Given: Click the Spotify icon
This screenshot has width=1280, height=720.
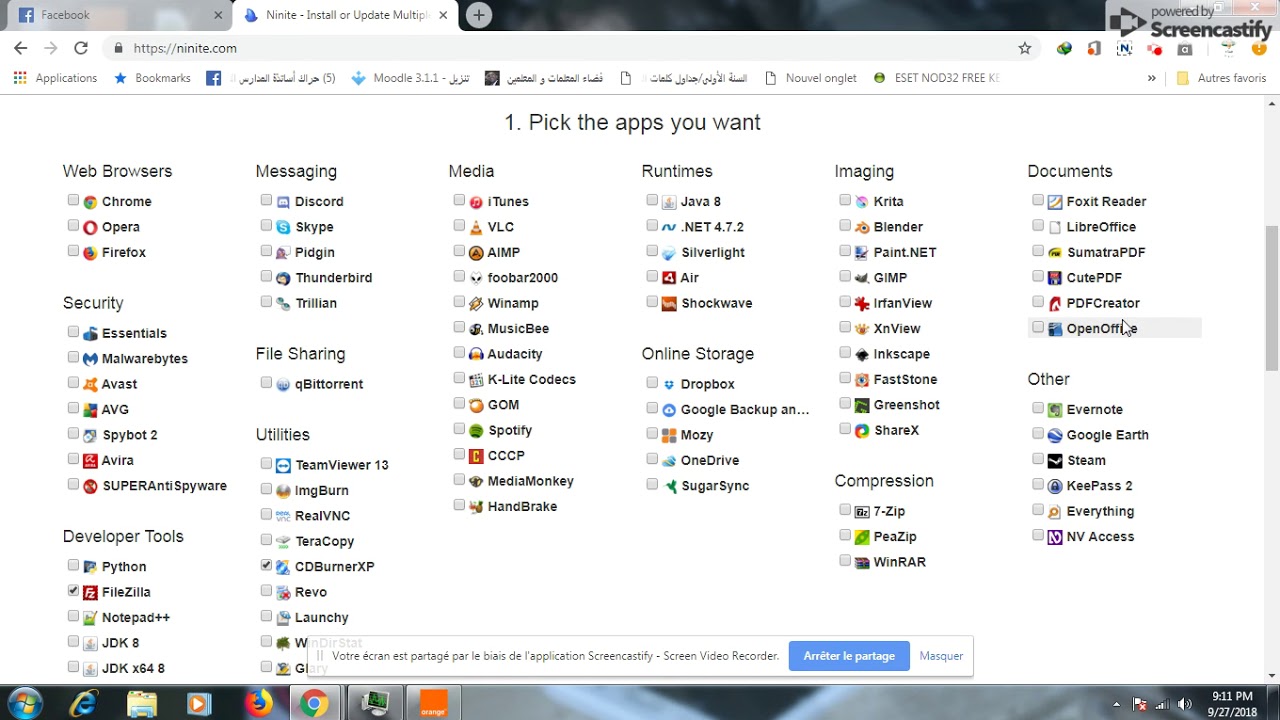Looking at the screenshot, I should coord(476,430).
